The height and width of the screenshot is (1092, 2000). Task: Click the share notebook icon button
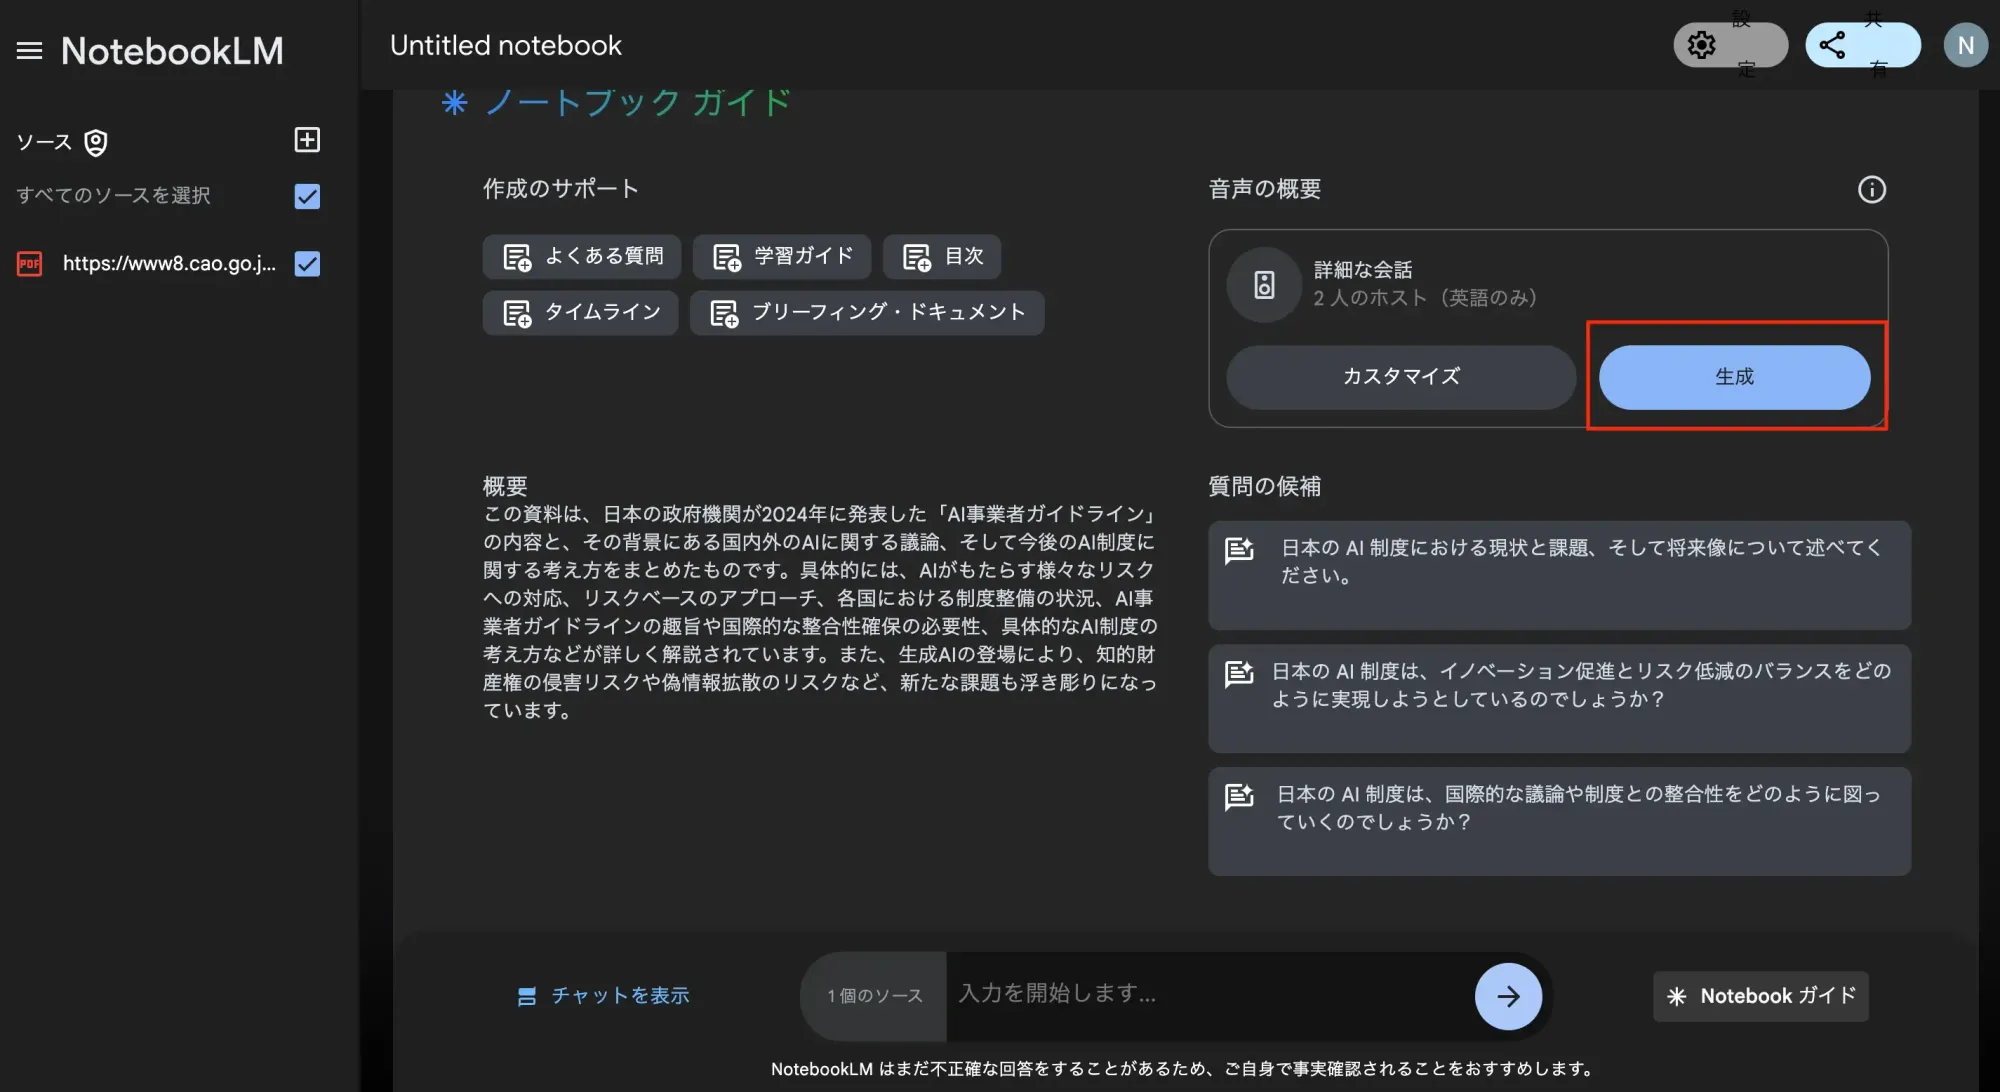coord(1862,45)
